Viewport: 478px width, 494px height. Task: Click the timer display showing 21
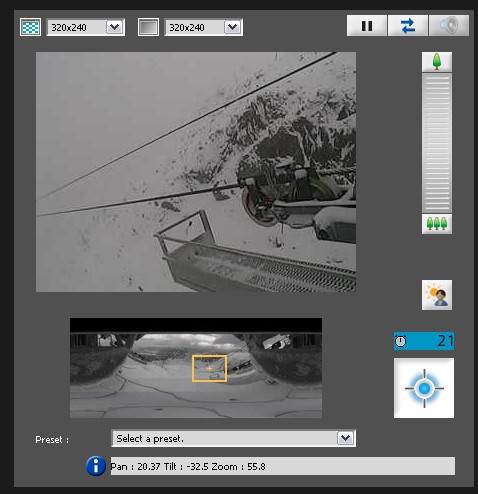pos(424,341)
